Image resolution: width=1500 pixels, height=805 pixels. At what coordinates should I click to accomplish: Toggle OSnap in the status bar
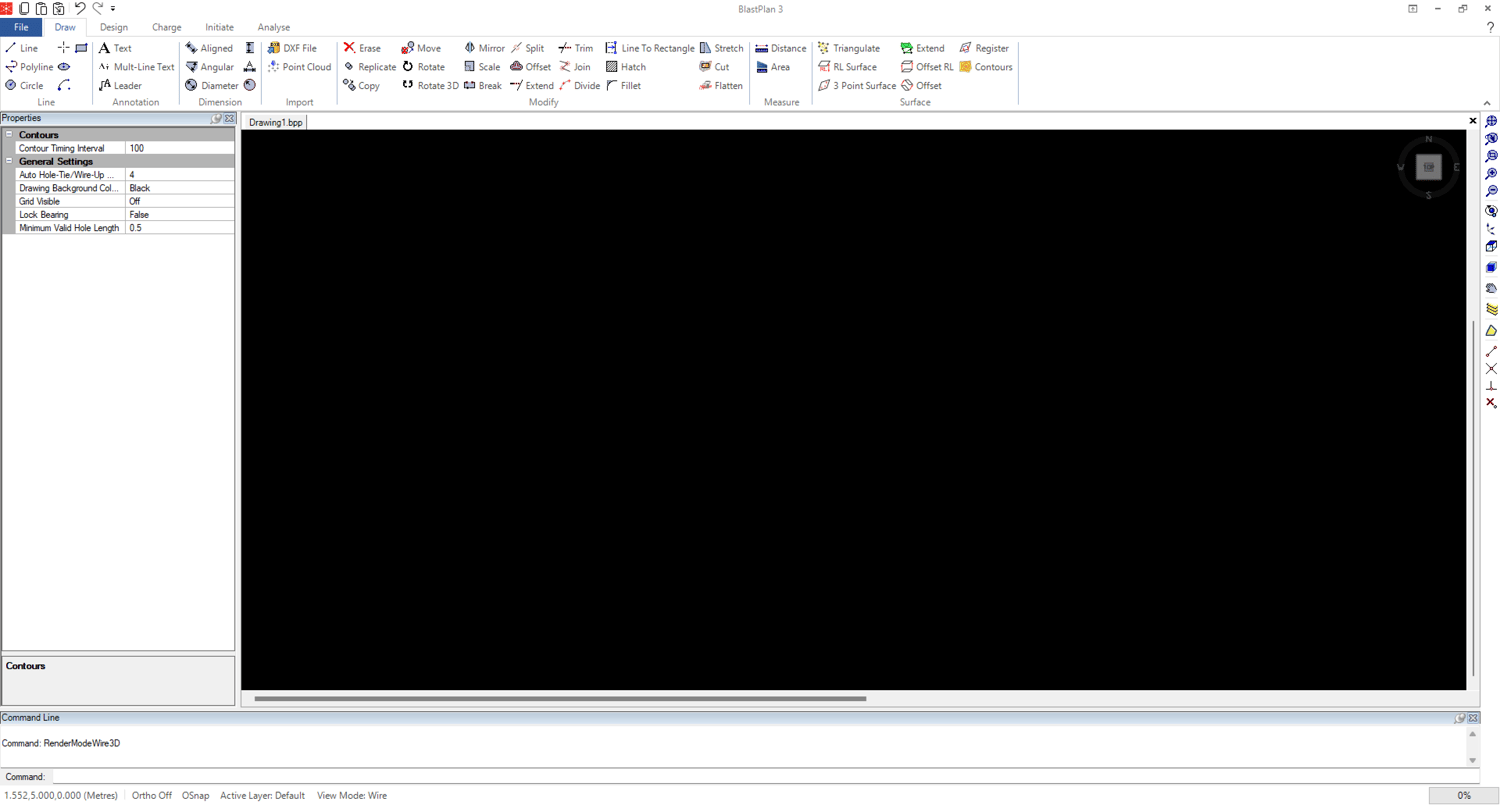click(x=196, y=796)
